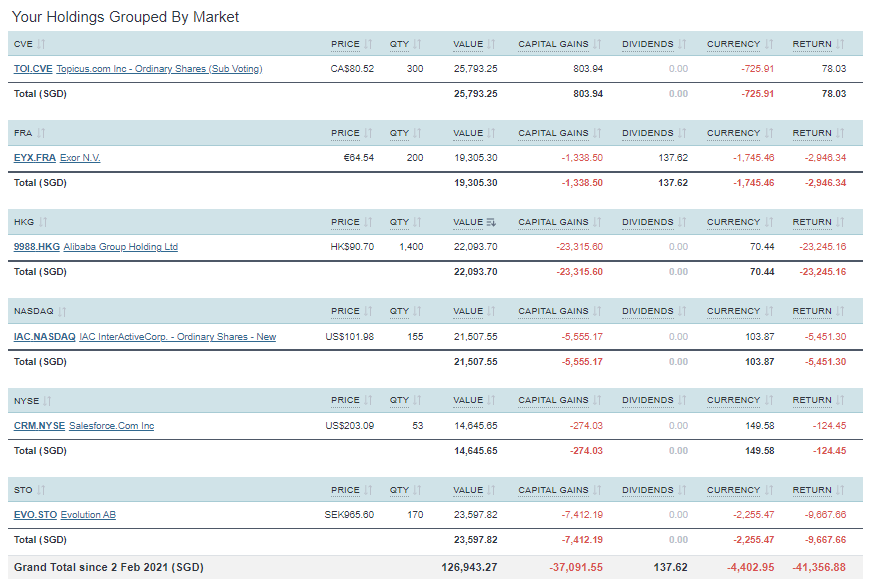Sort CVE table by CURRENCY icon

pyautogui.click(x=769, y=44)
